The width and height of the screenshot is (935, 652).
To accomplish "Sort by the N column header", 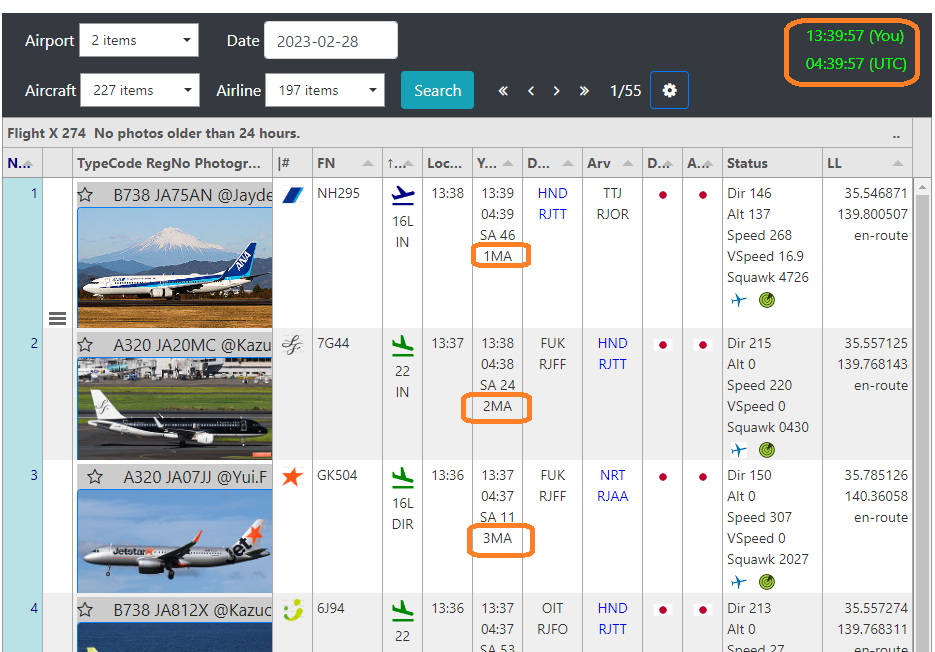I will (21, 163).
